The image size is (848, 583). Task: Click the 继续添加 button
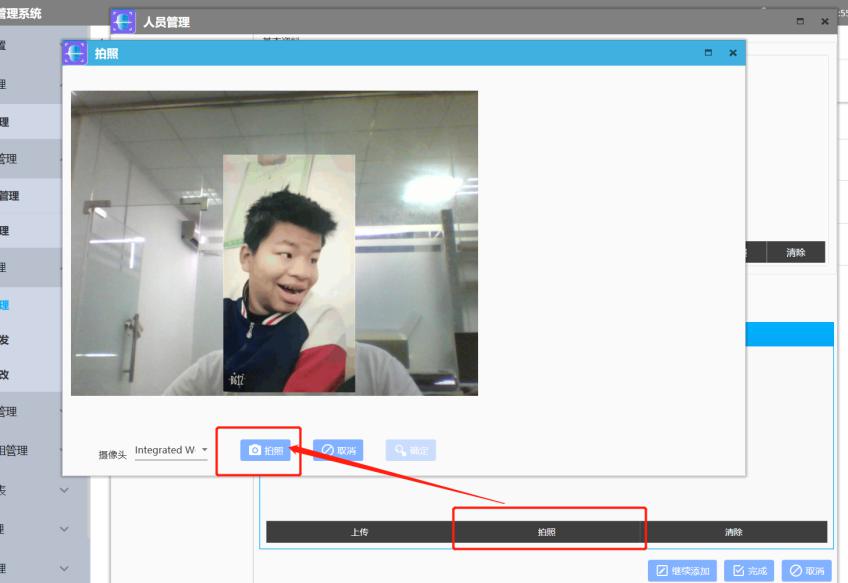[x=682, y=570]
